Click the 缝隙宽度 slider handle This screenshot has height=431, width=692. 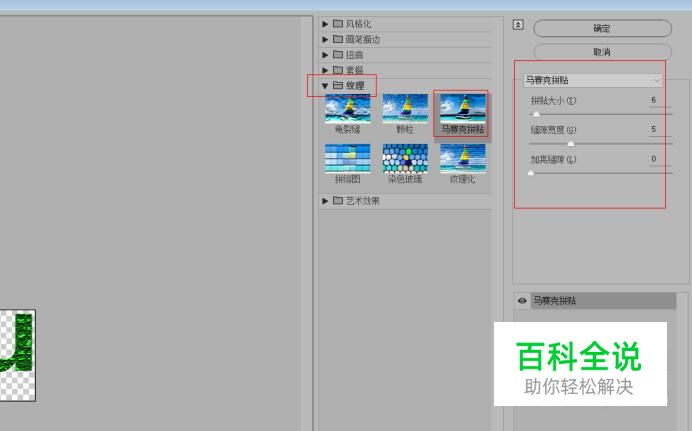(x=571, y=143)
